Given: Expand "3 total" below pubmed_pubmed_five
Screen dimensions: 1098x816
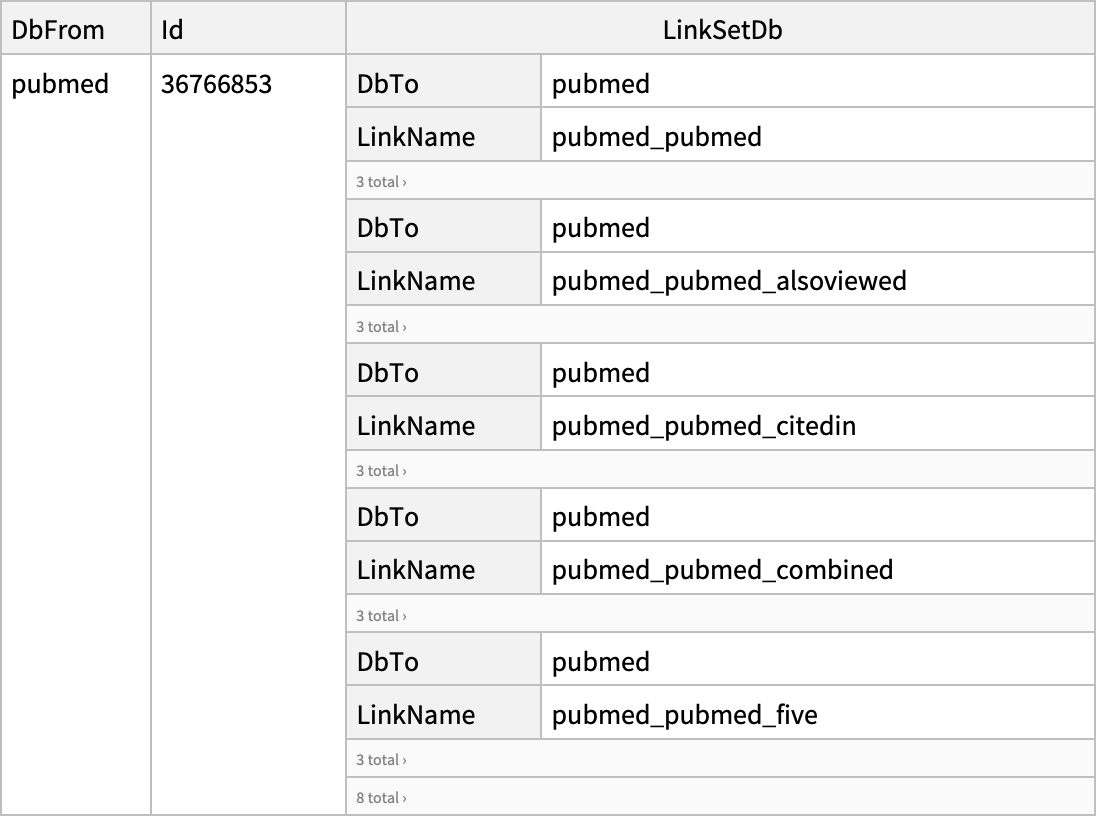Looking at the screenshot, I should pos(381,760).
